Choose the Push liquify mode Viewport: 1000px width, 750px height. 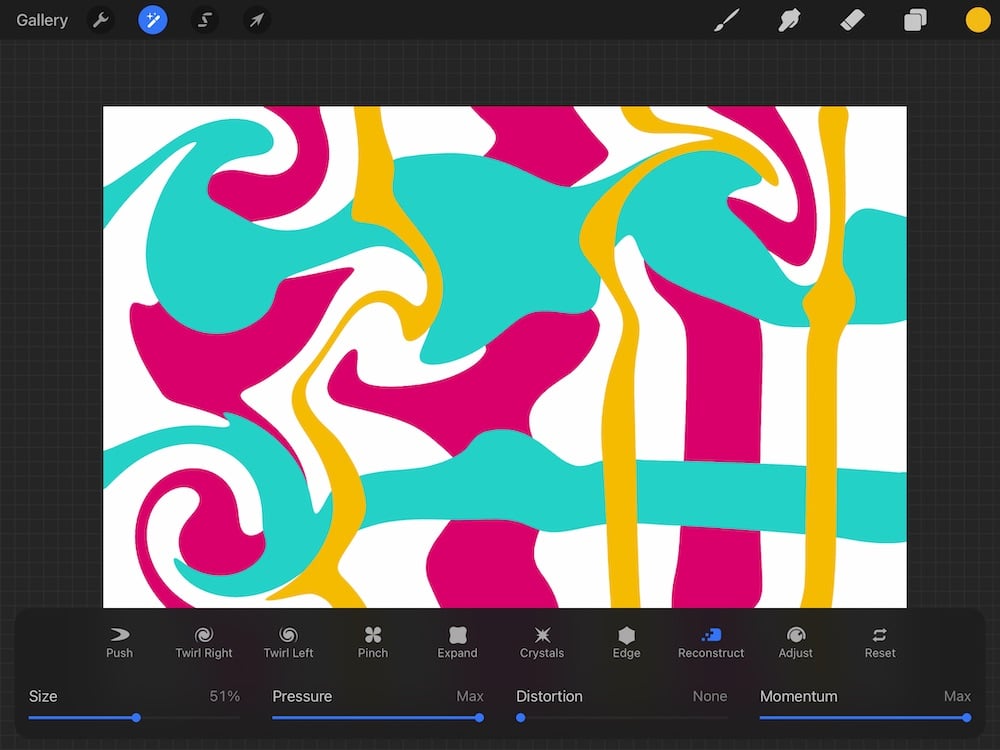[x=119, y=643]
